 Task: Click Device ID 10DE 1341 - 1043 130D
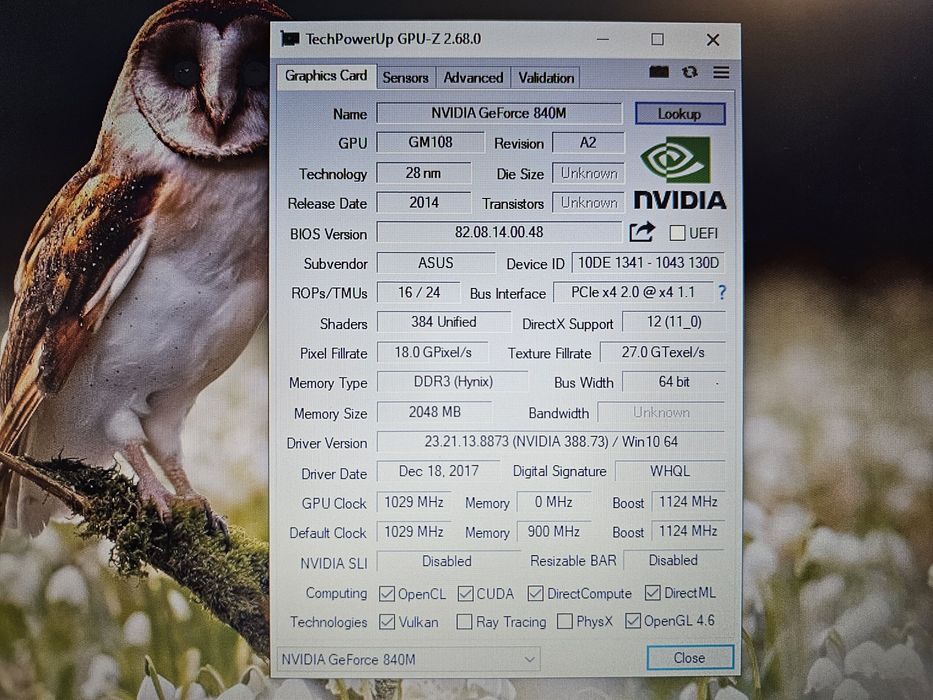pyautogui.click(x=649, y=263)
